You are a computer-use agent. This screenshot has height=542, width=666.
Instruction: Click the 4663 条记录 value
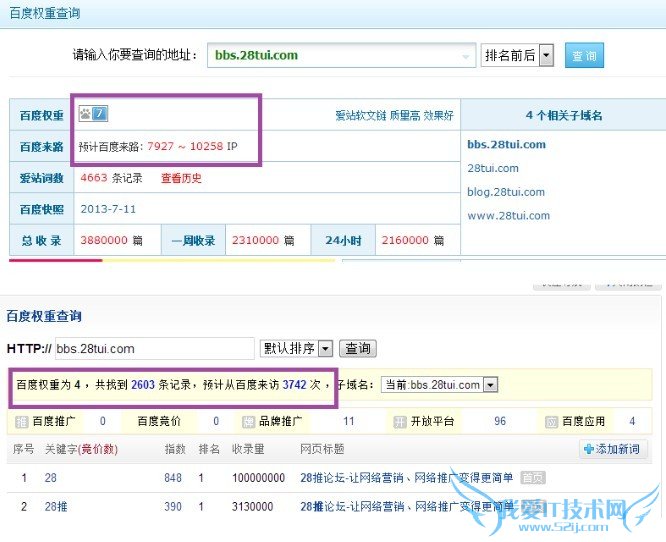pos(111,178)
